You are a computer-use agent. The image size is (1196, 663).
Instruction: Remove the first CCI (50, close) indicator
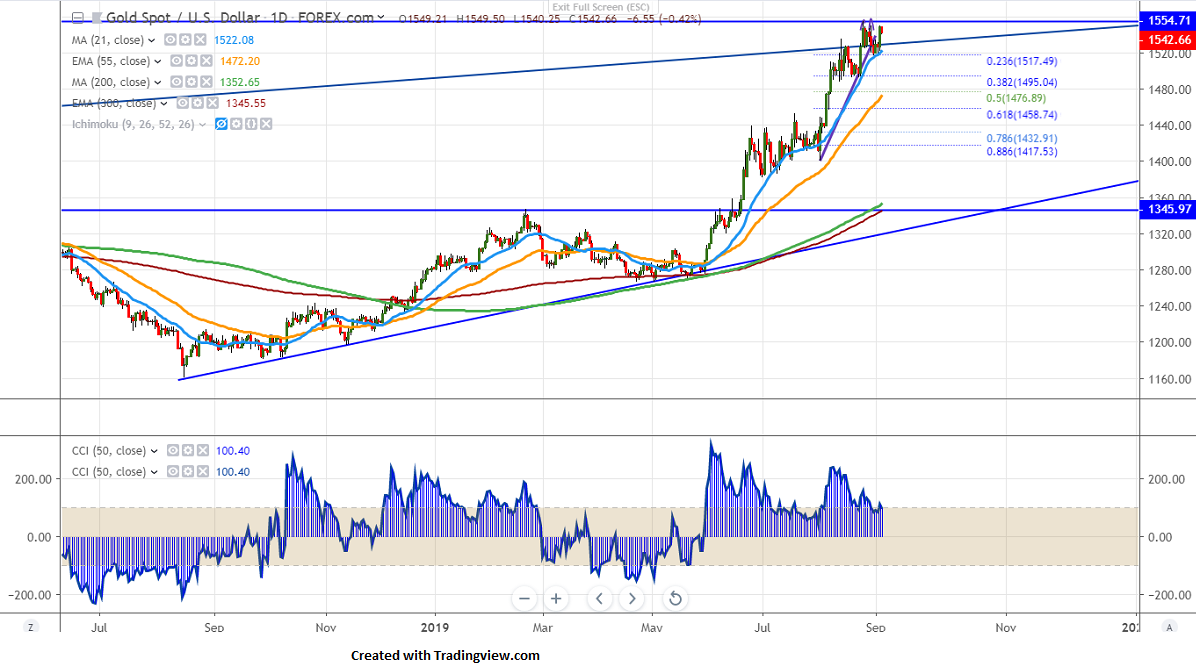pyautogui.click(x=202, y=451)
